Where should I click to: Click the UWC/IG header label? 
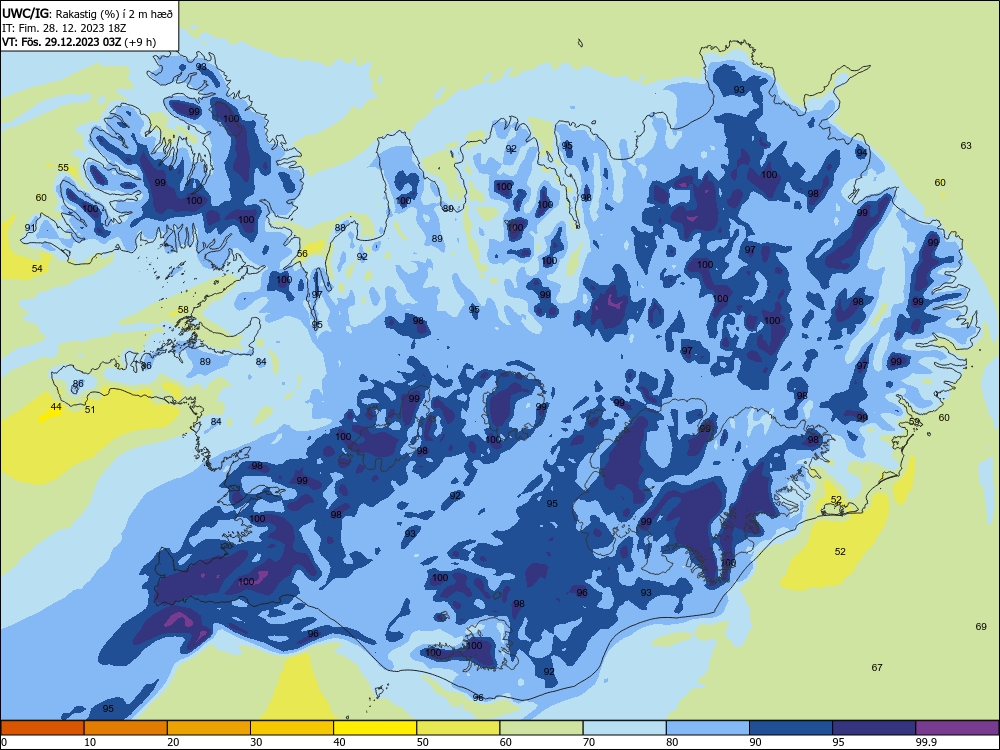[x=24, y=13]
